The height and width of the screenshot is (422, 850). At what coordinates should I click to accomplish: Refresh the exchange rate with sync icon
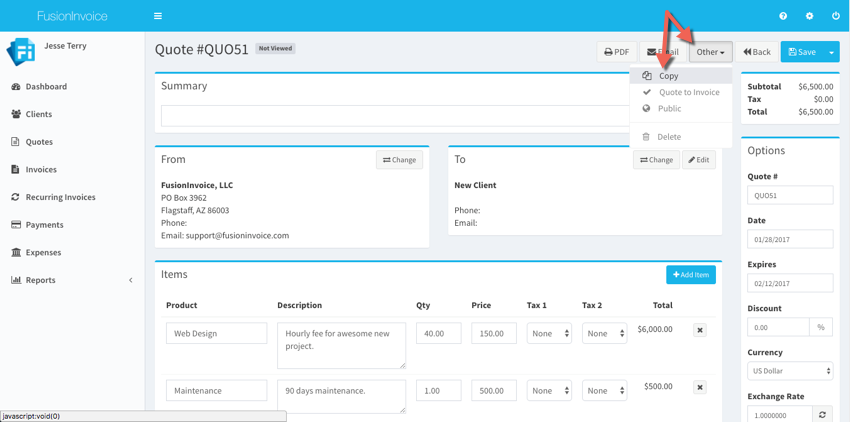click(x=822, y=414)
